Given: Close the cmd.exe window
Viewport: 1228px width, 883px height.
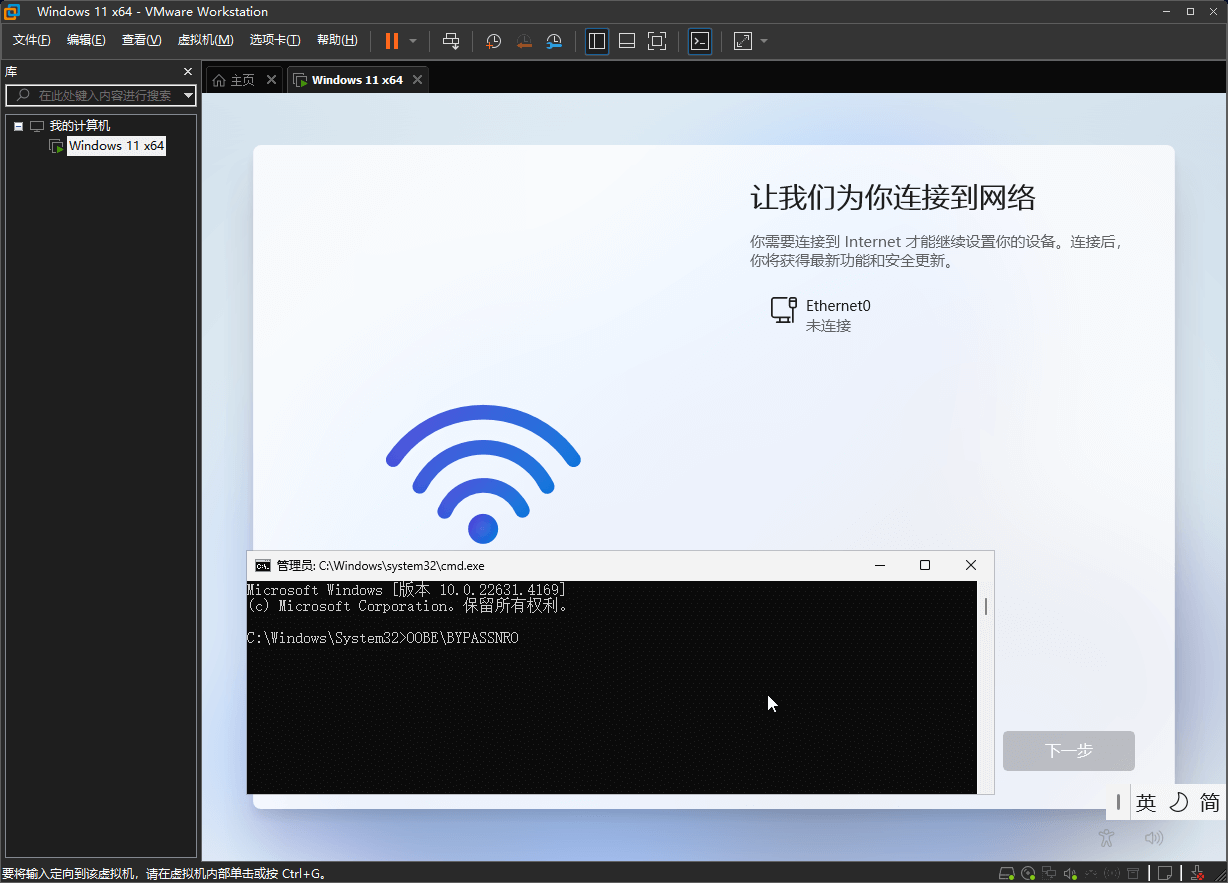Looking at the screenshot, I should (970, 565).
